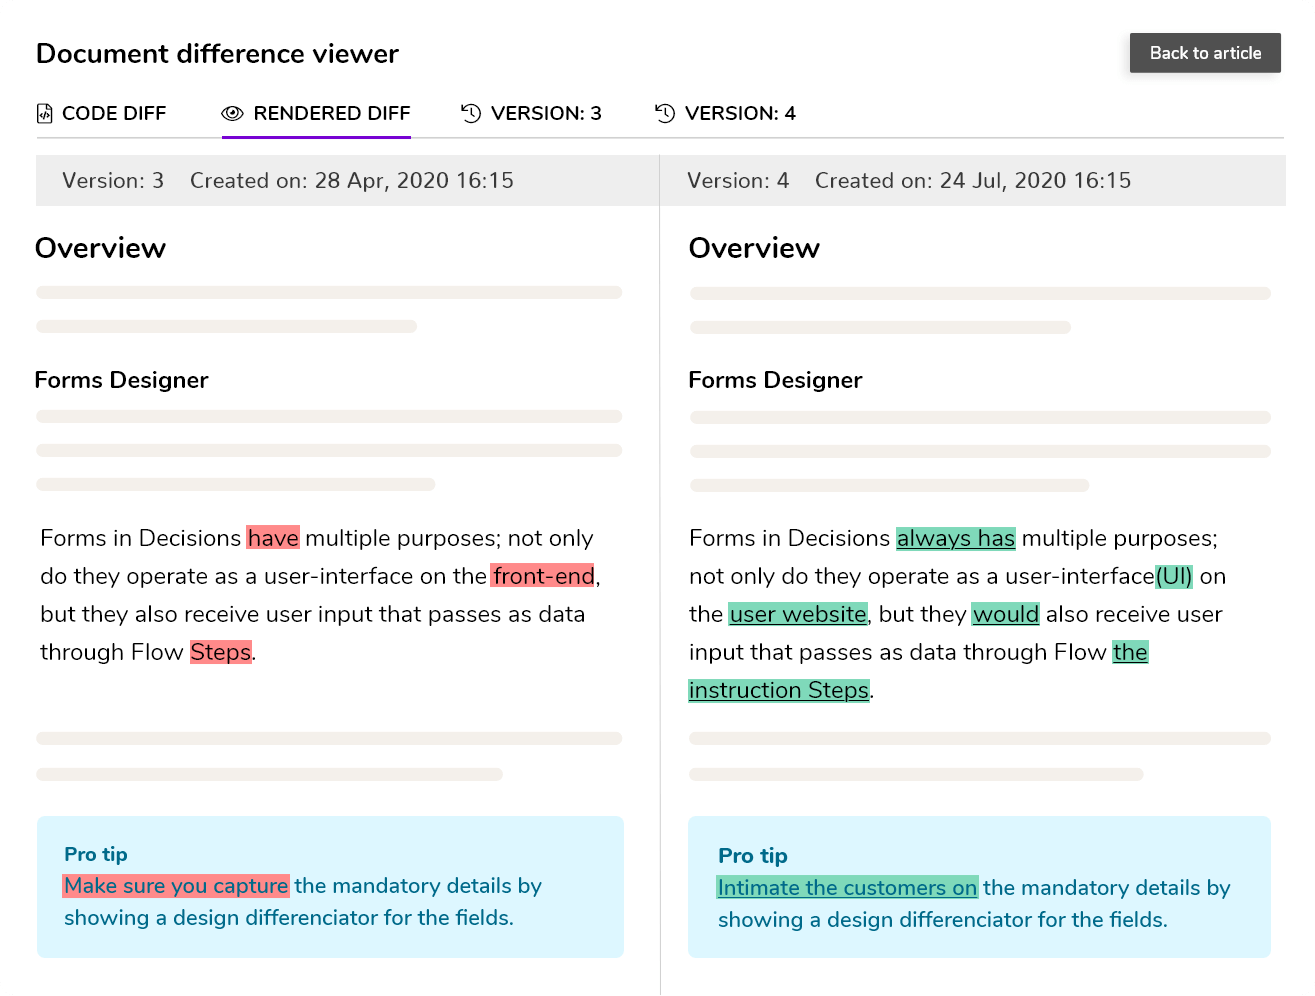This screenshot has width=1315, height=996.
Task: Click the history clock icon for Version 3
Action: (471, 114)
